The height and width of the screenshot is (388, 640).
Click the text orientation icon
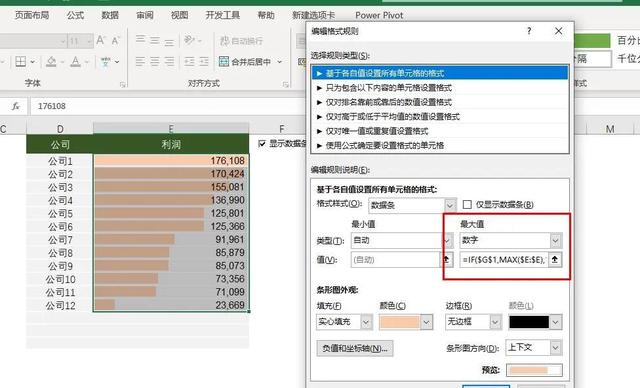click(189, 40)
